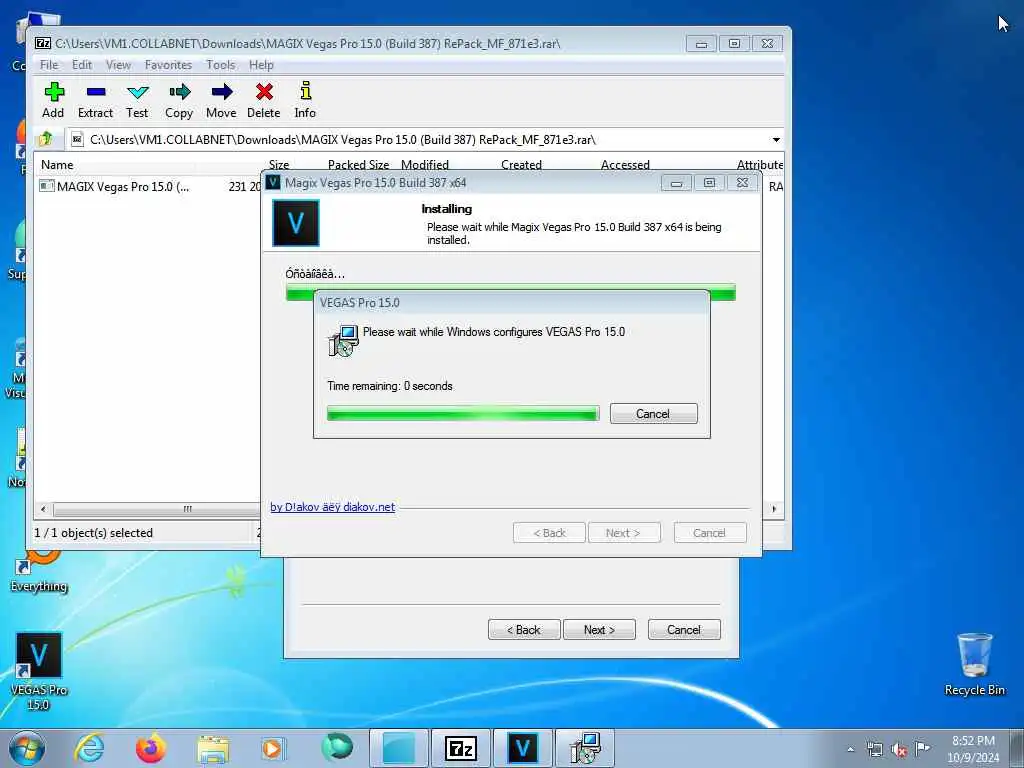Switch to the Windows Installer taskbar button
1024x768 pixels.
coord(584,748)
